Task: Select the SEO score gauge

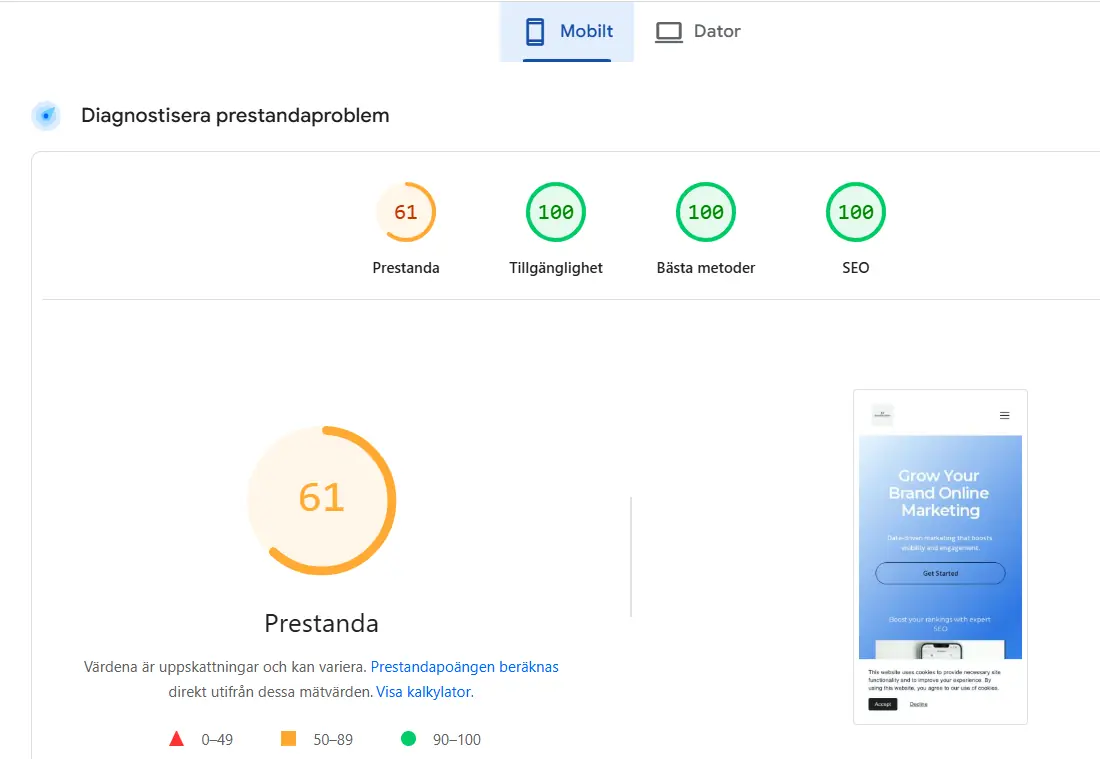Action: [855, 211]
